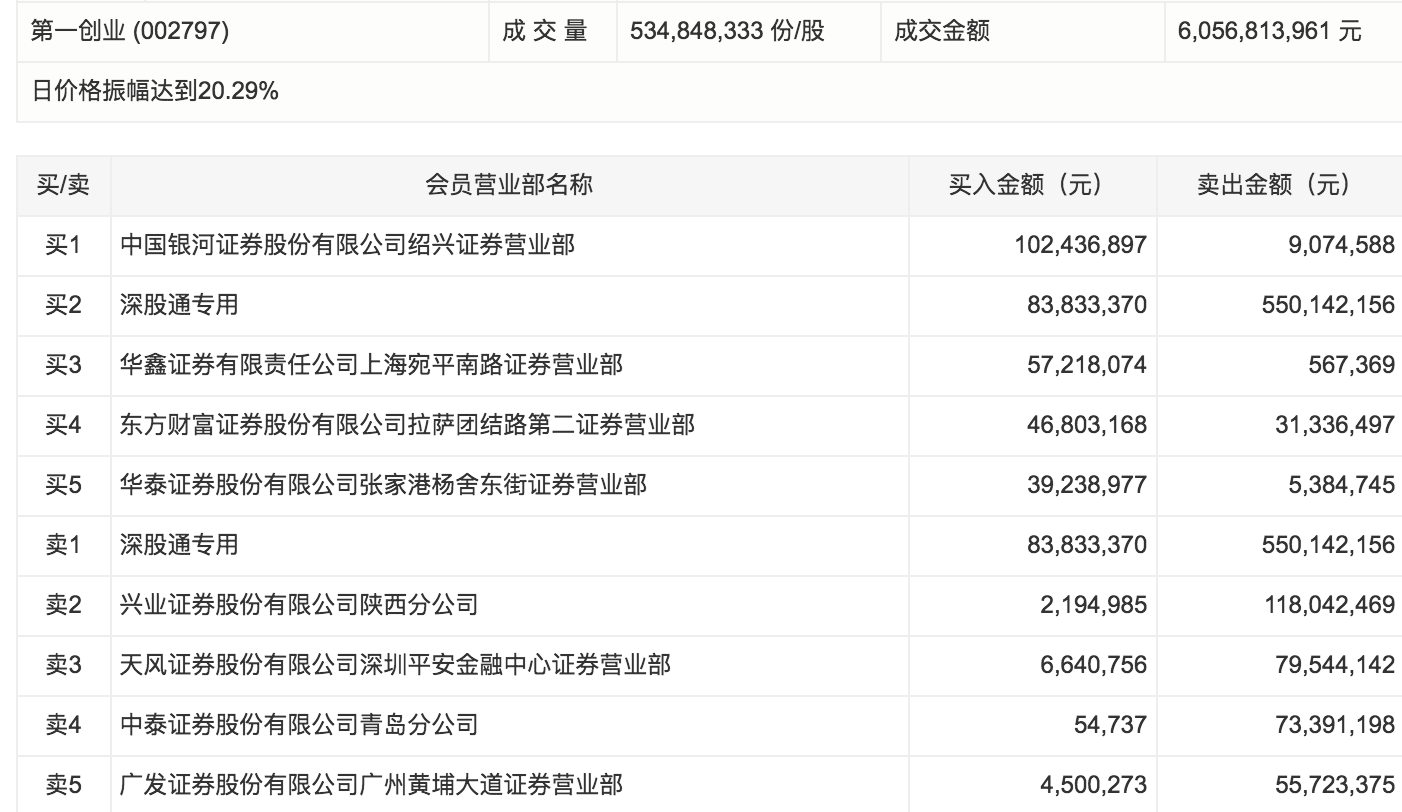Image resolution: width=1402 pixels, height=812 pixels.
Task: Click the 成交金额 label cell
Action: 942,32
